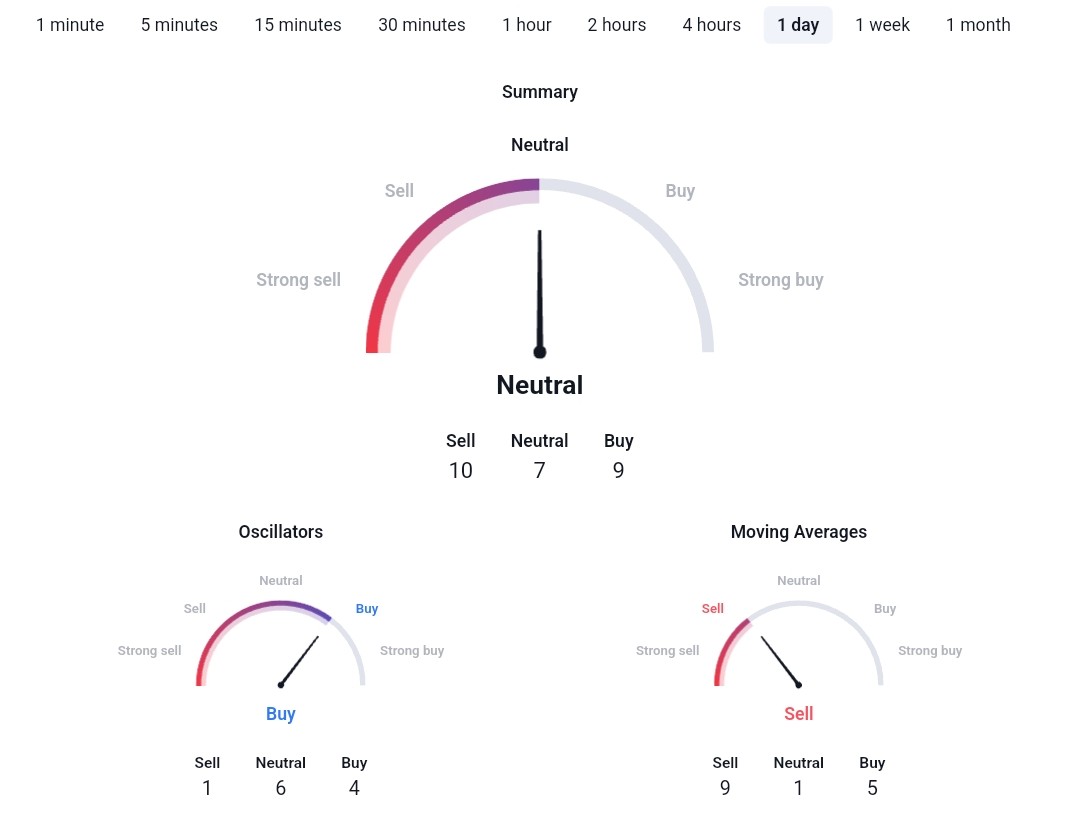Open the Moving Averages section heading

pos(799,532)
